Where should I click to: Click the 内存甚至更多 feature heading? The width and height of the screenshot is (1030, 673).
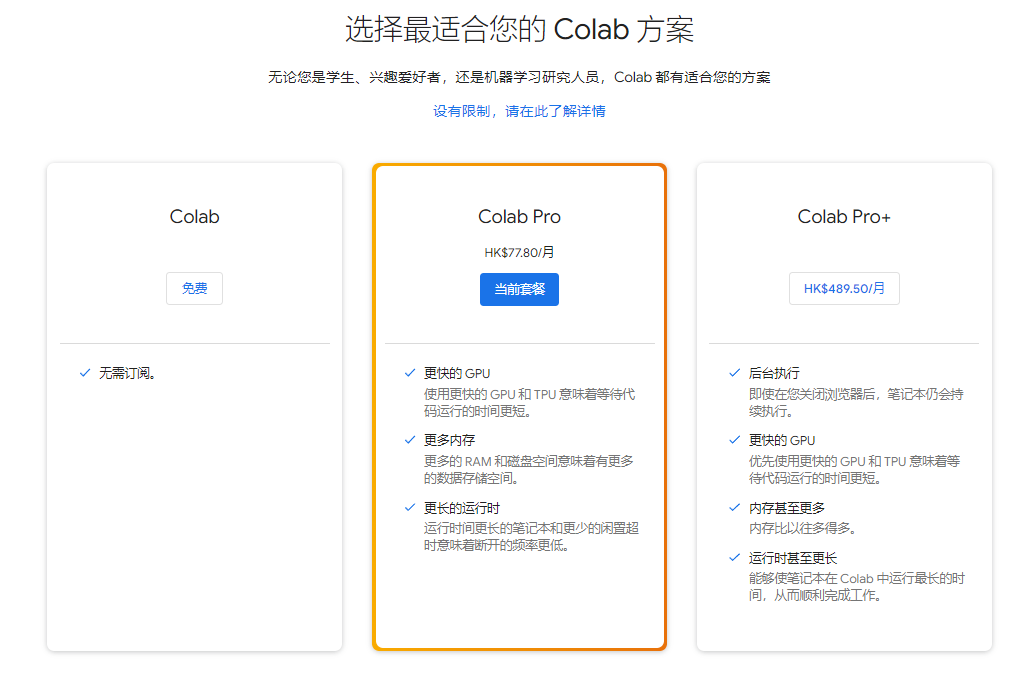coord(787,508)
